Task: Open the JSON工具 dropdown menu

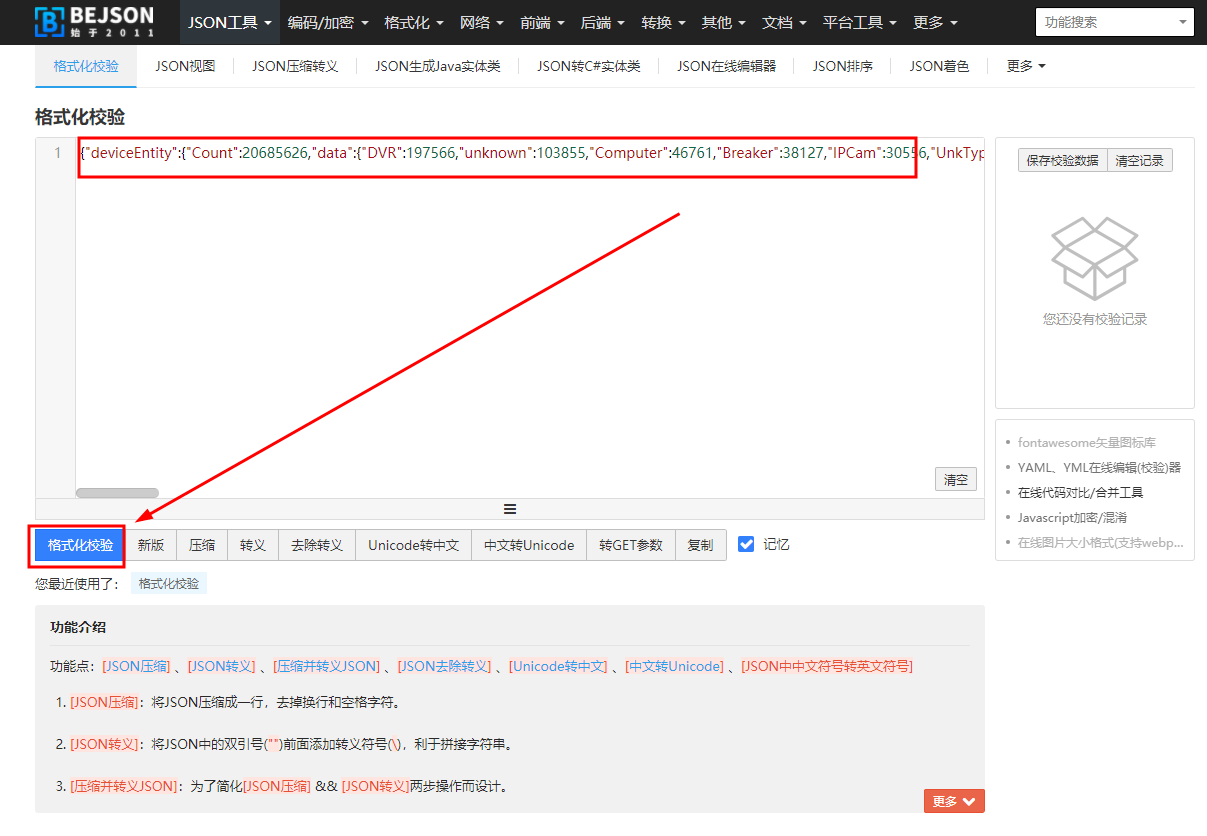Action: point(230,22)
